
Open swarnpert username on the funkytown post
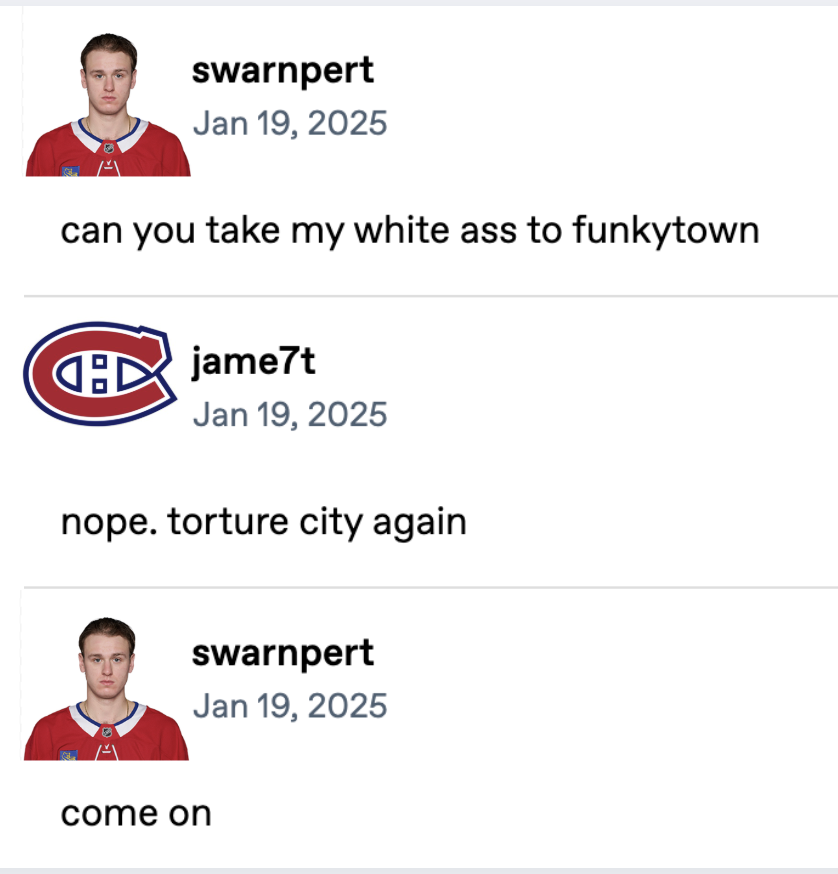[x=283, y=71]
